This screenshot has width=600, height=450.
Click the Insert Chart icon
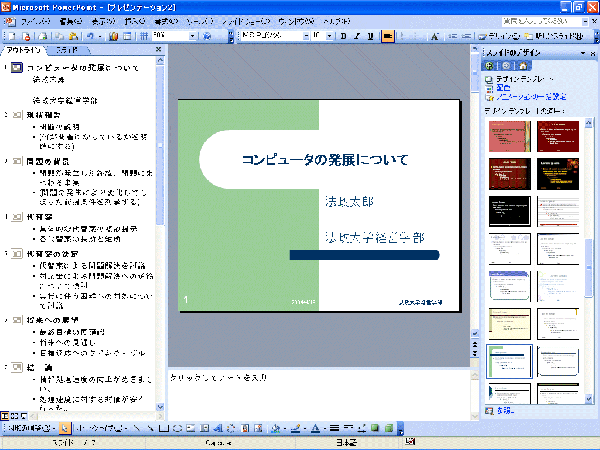click(x=113, y=36)
